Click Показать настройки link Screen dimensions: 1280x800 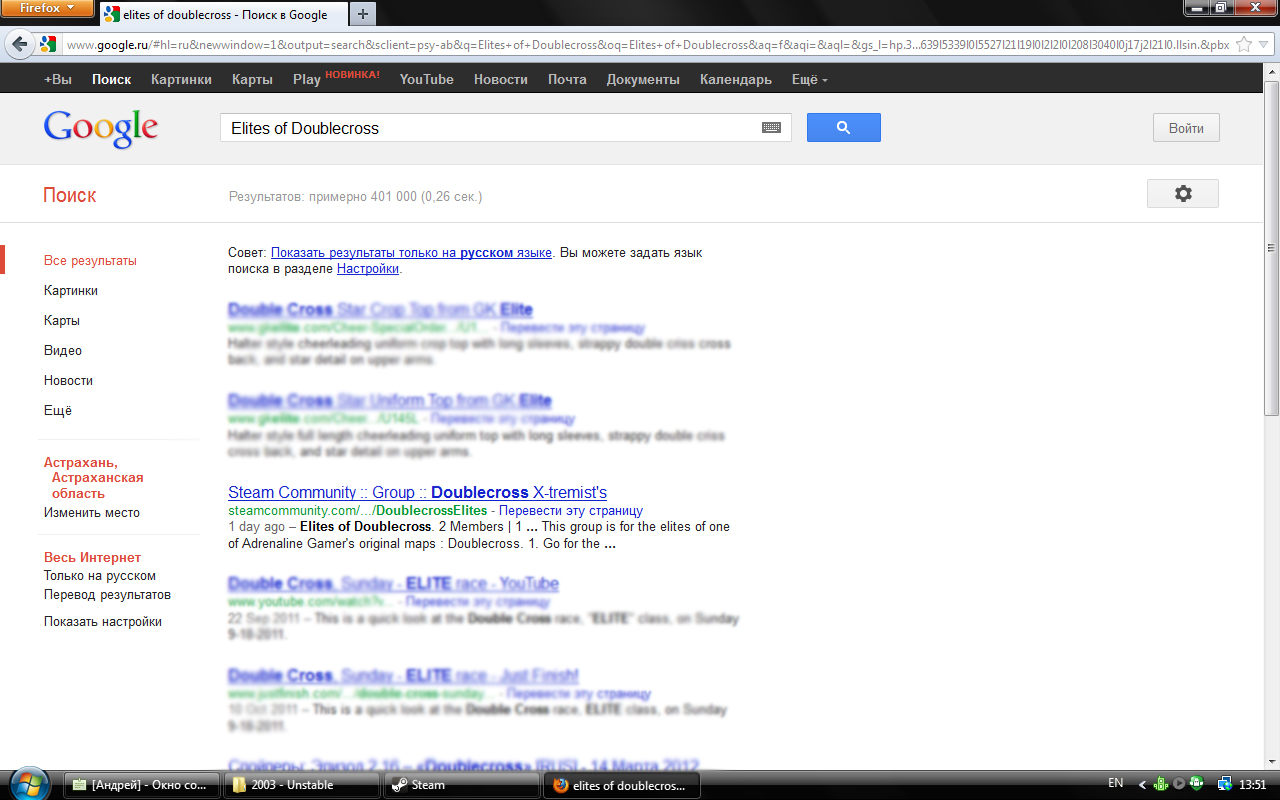[103, 622]
